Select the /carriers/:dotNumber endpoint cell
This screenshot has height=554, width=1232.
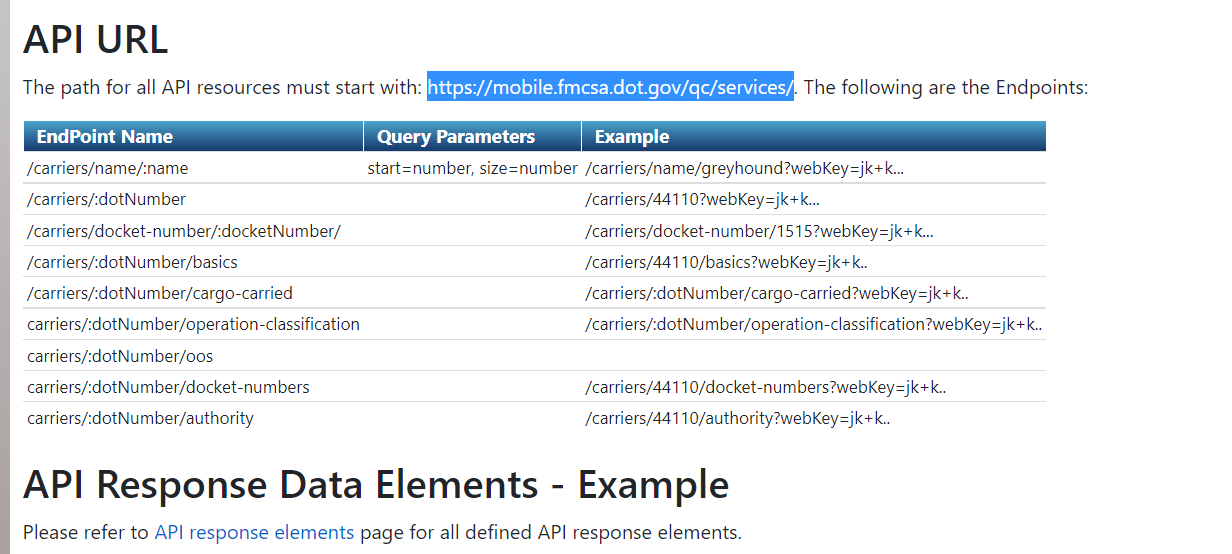point(107,199)
